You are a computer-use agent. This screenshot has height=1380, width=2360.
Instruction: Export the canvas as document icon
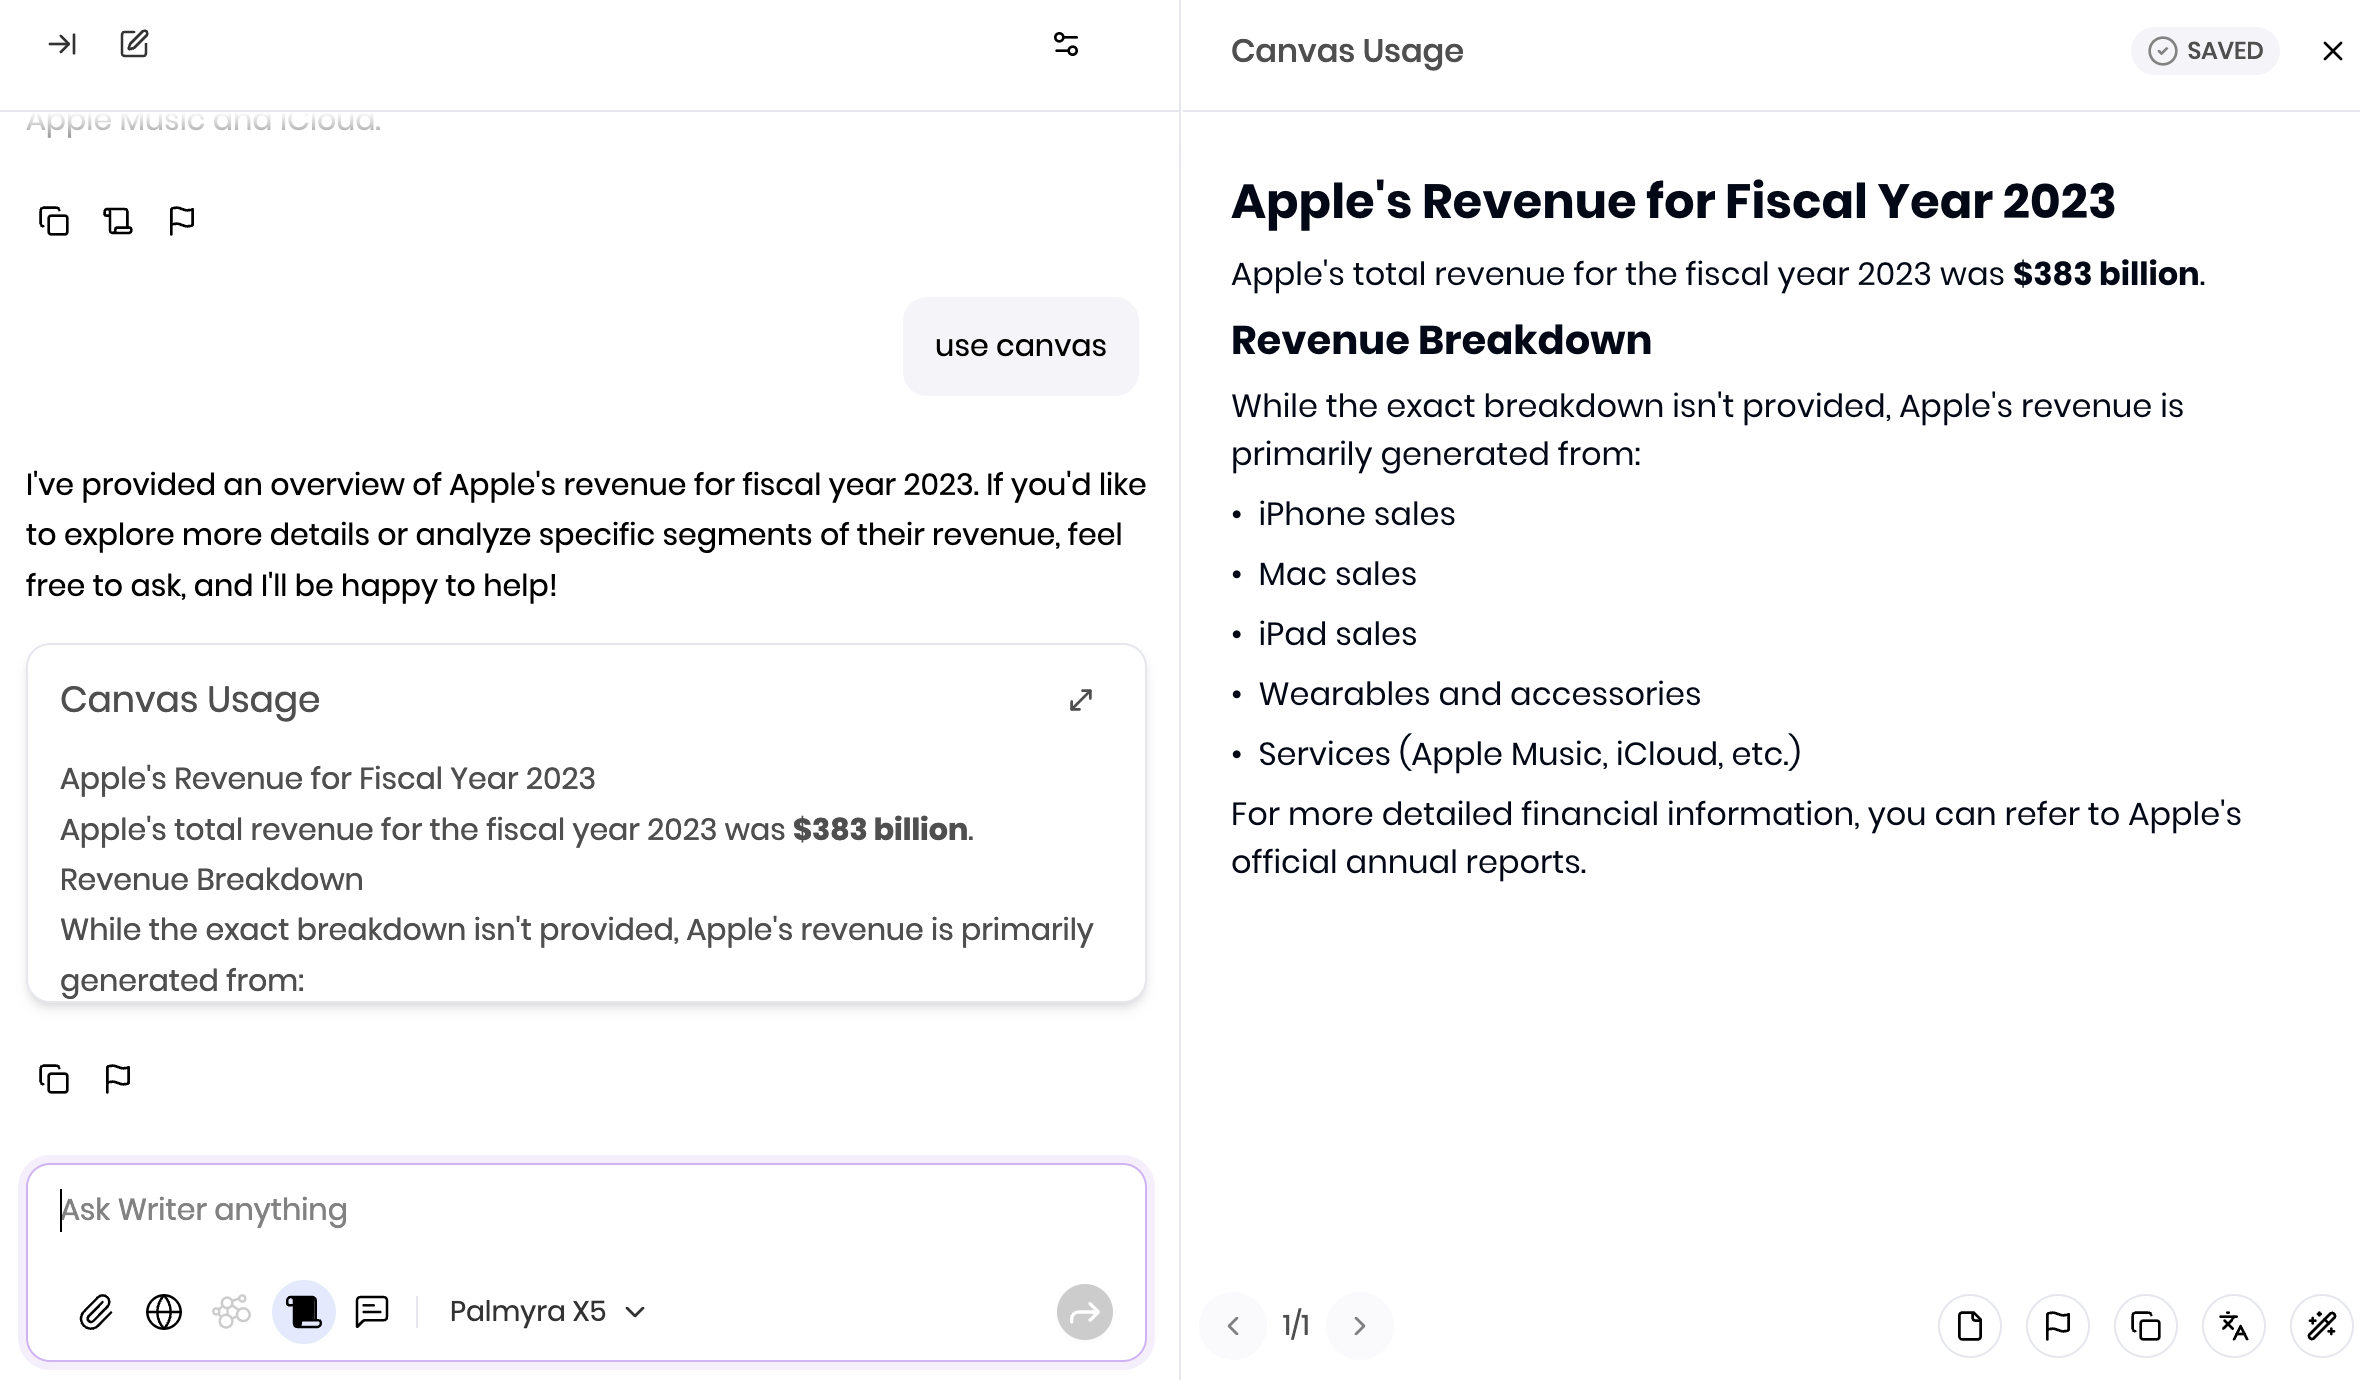coord(1970,1326)
